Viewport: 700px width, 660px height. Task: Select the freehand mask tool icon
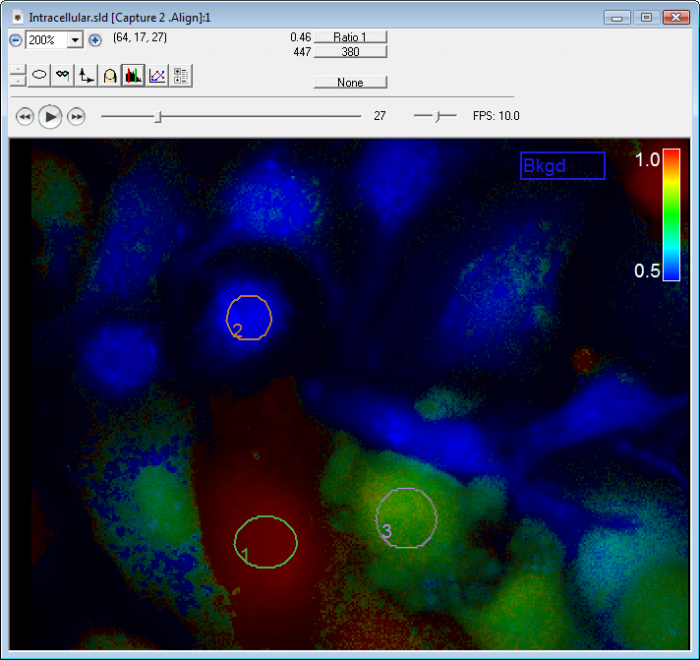point(63,74)
